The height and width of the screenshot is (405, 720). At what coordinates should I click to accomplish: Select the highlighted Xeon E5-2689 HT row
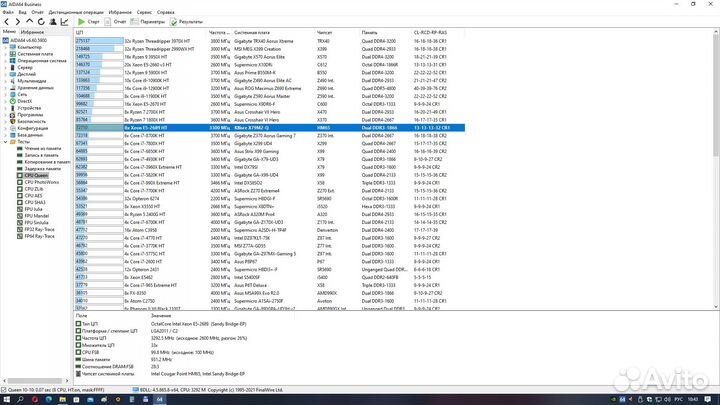coord(300,129)
